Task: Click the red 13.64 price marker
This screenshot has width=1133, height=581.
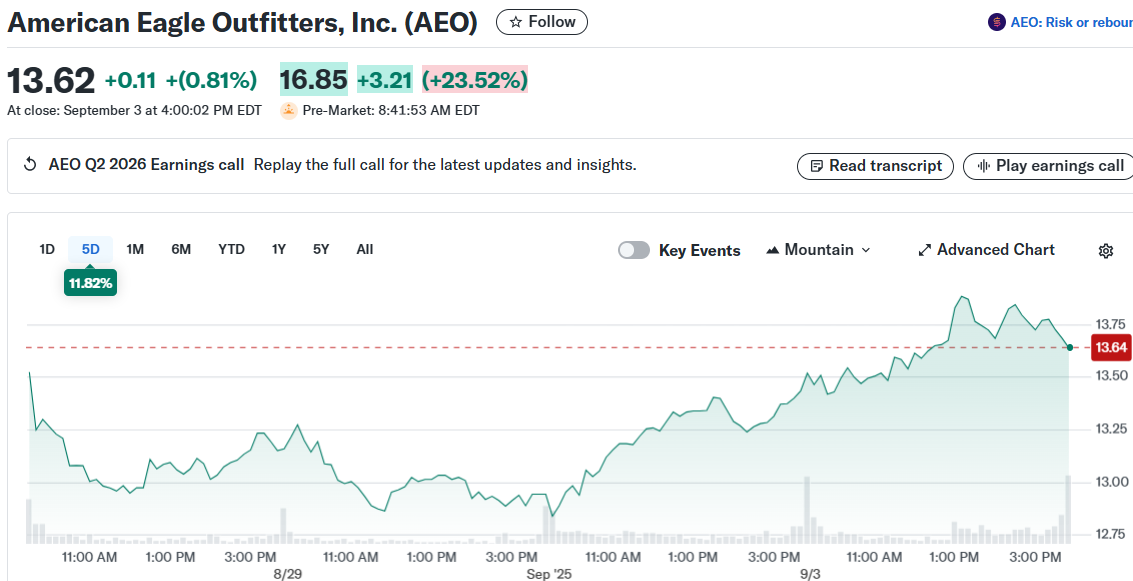Action: point(1111,348)
